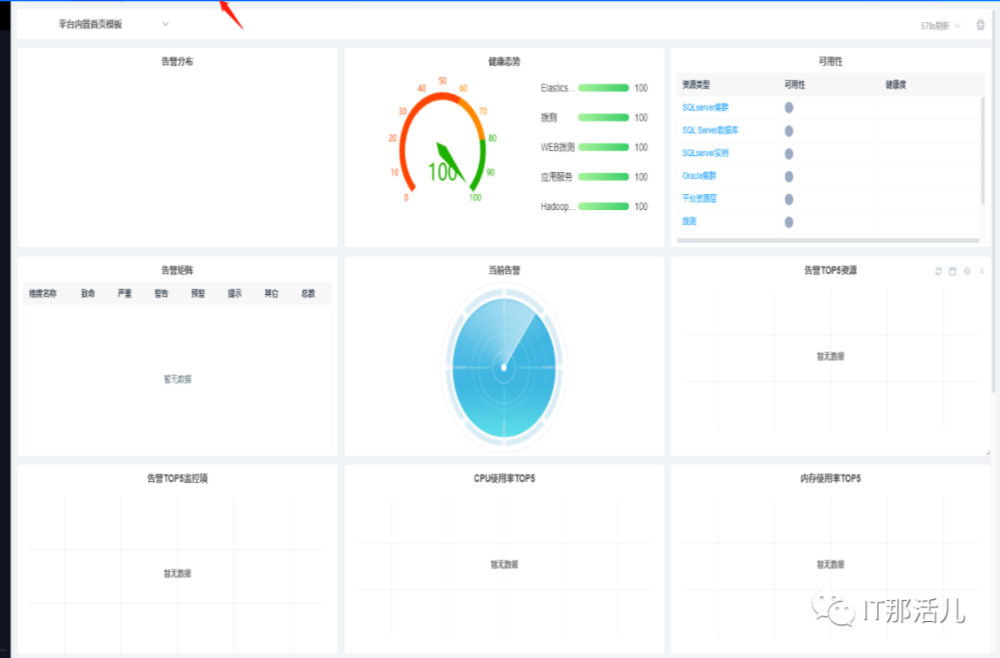Click the 健康态势 panel title
Screen dimensions: 1000x658
(x=504, y=61)
